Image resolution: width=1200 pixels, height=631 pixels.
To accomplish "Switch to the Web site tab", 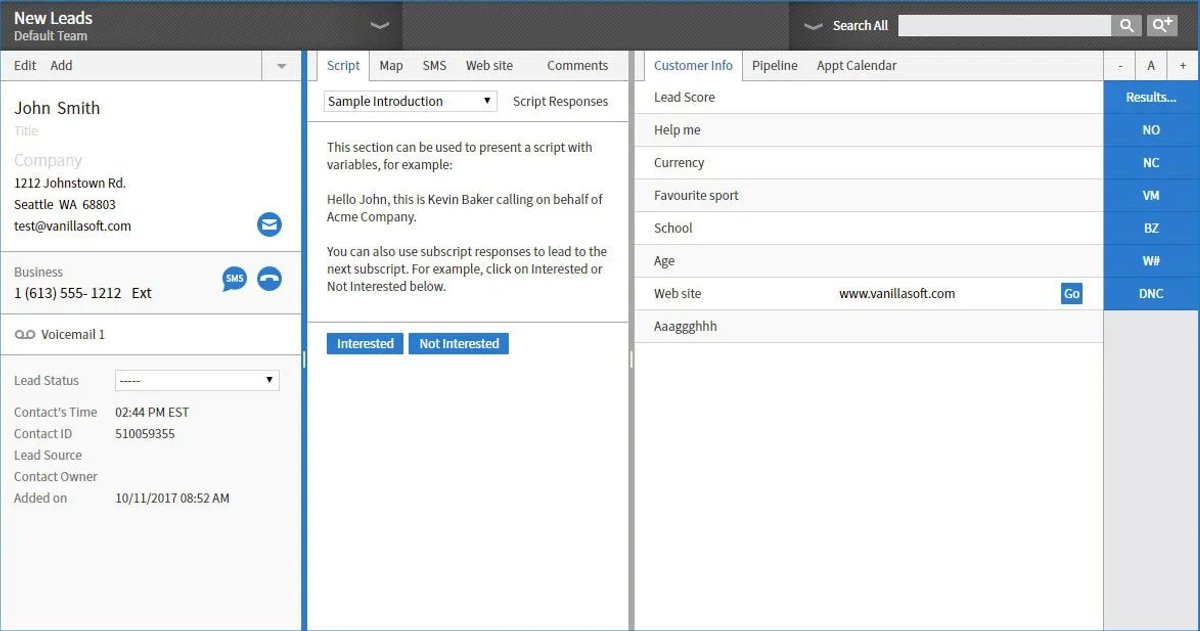I will click(489, 66).
